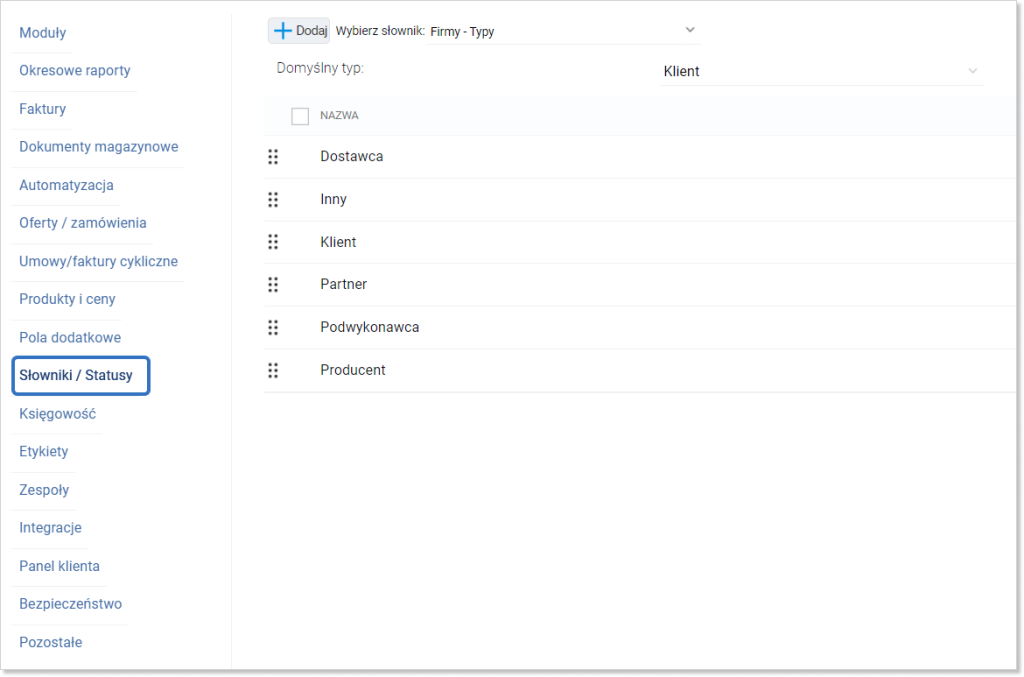
Task: Select the Dostawca entry in the list
Action: pyautogui.click(x=351, y=157)
